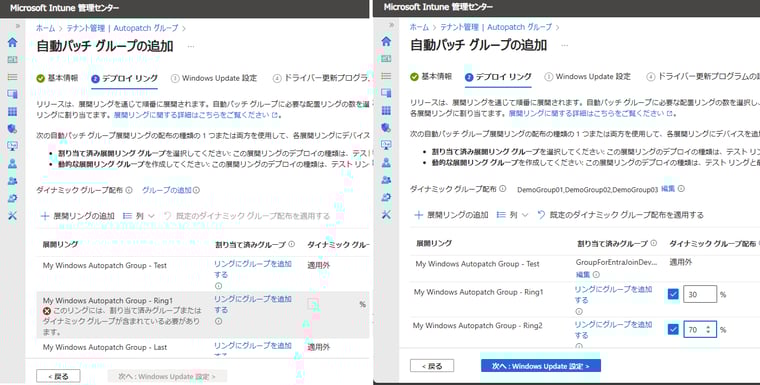Click Ring1 percentage field showing 30

coord(700,294)
